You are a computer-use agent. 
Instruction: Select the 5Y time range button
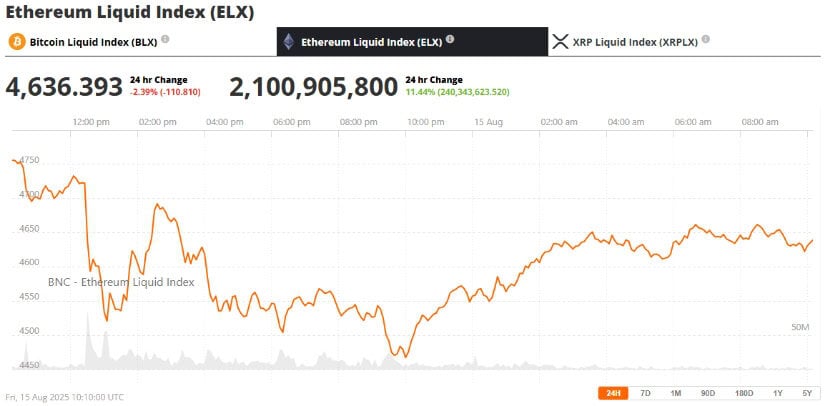pos(807,393)
